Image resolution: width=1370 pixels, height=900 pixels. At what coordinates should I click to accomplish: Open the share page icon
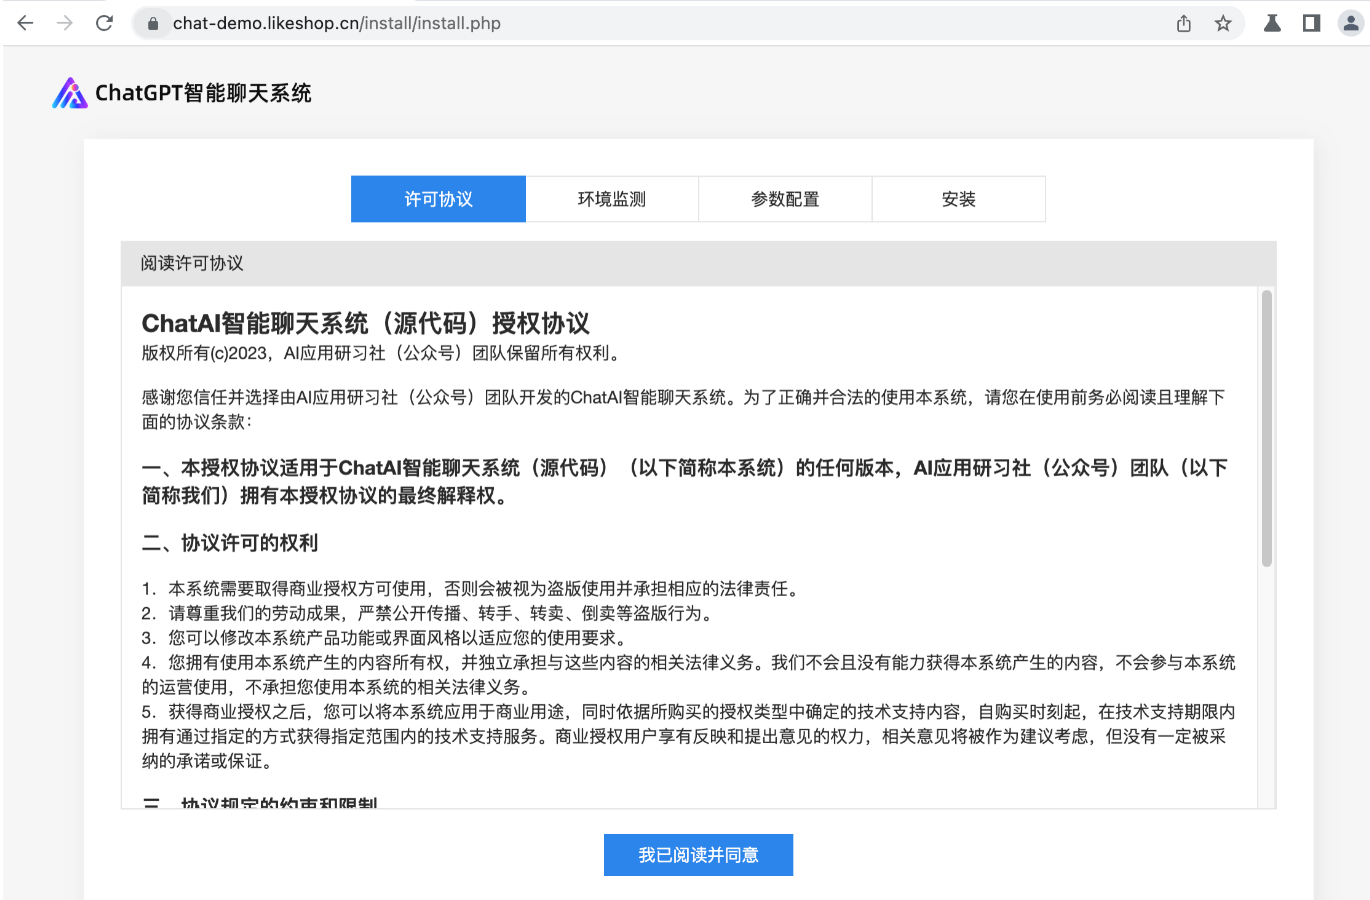[x=1184, y=23]
